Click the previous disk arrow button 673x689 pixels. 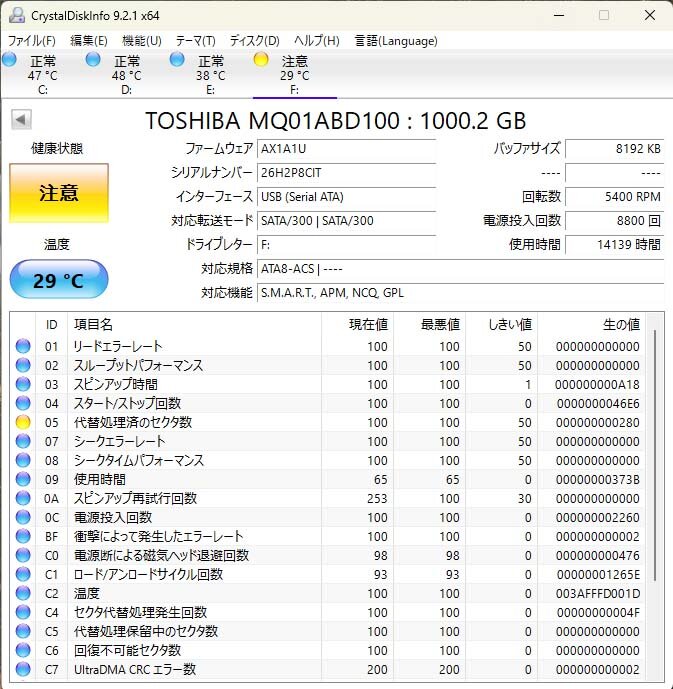tap(21, 120)
